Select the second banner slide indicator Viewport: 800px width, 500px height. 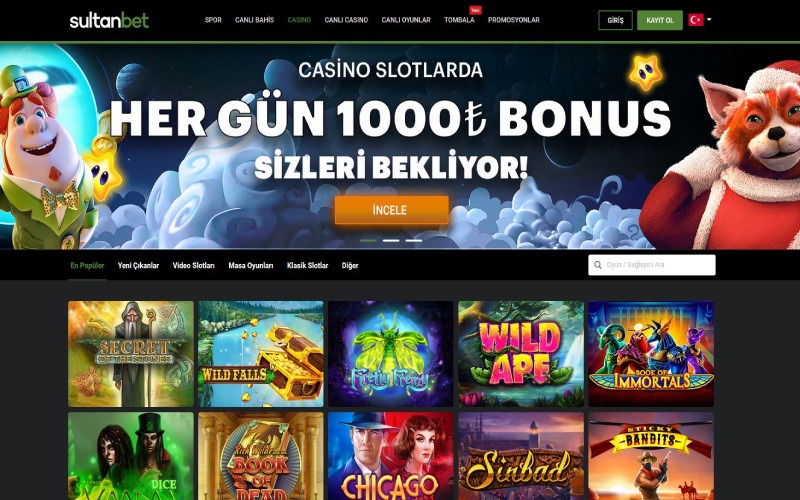click(391, 240)
